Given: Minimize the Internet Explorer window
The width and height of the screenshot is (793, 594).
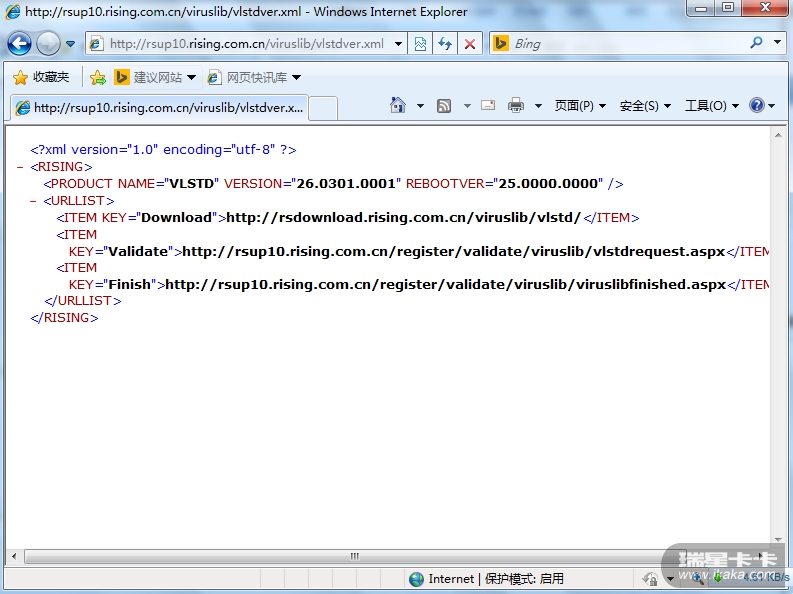Looking at the screenshot, I should click(x=701, y=8).
